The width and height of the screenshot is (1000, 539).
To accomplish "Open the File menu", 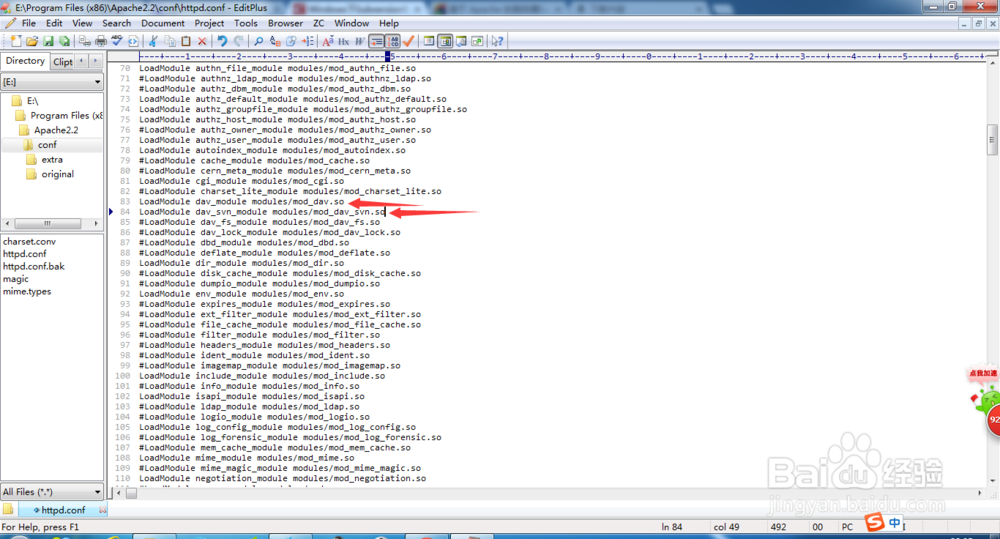I will (x=29, y=23).
